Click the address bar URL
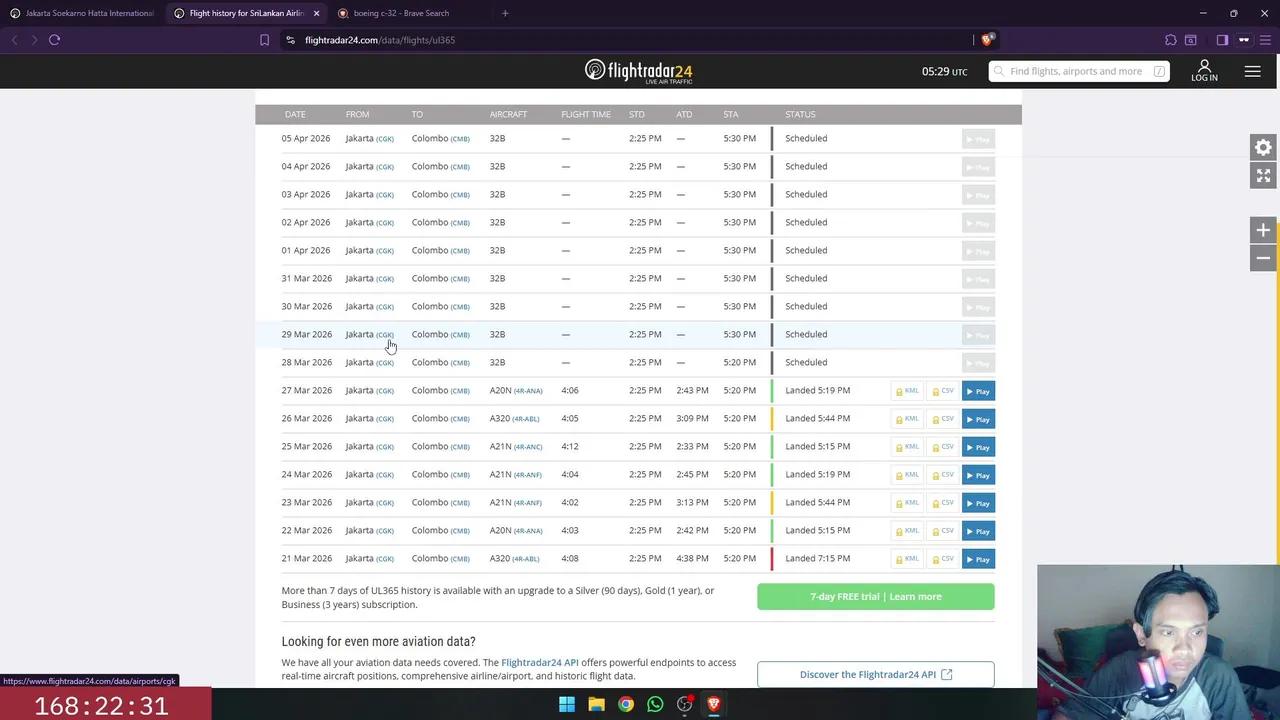This screenshot has width=1280, height=720. click(x=380, y=40)
